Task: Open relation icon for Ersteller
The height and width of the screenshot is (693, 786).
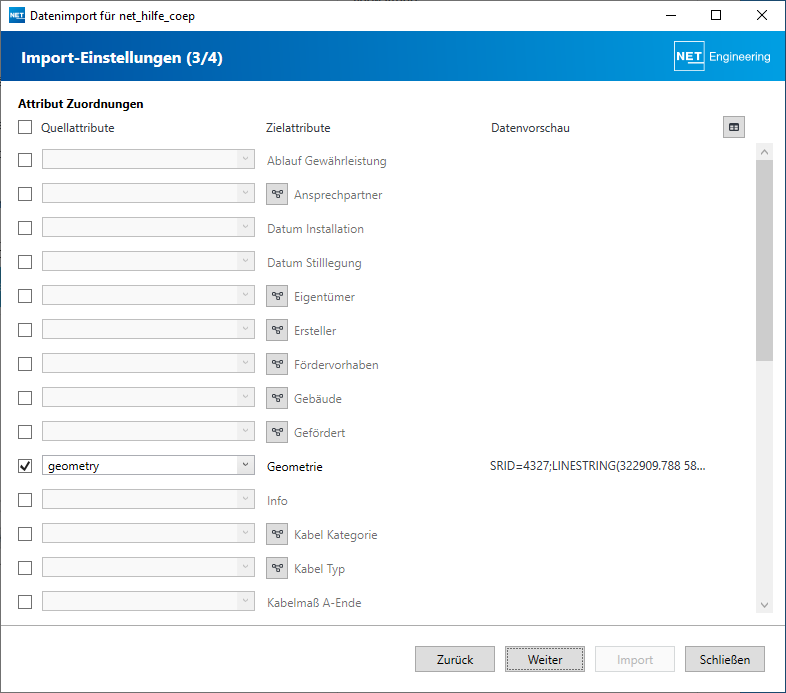Action: pyautogui.click(x=278, y=331)
